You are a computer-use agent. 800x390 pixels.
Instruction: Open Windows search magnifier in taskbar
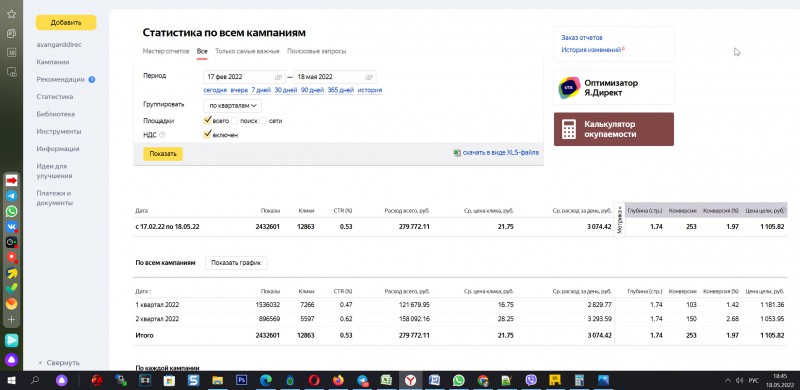35,380
